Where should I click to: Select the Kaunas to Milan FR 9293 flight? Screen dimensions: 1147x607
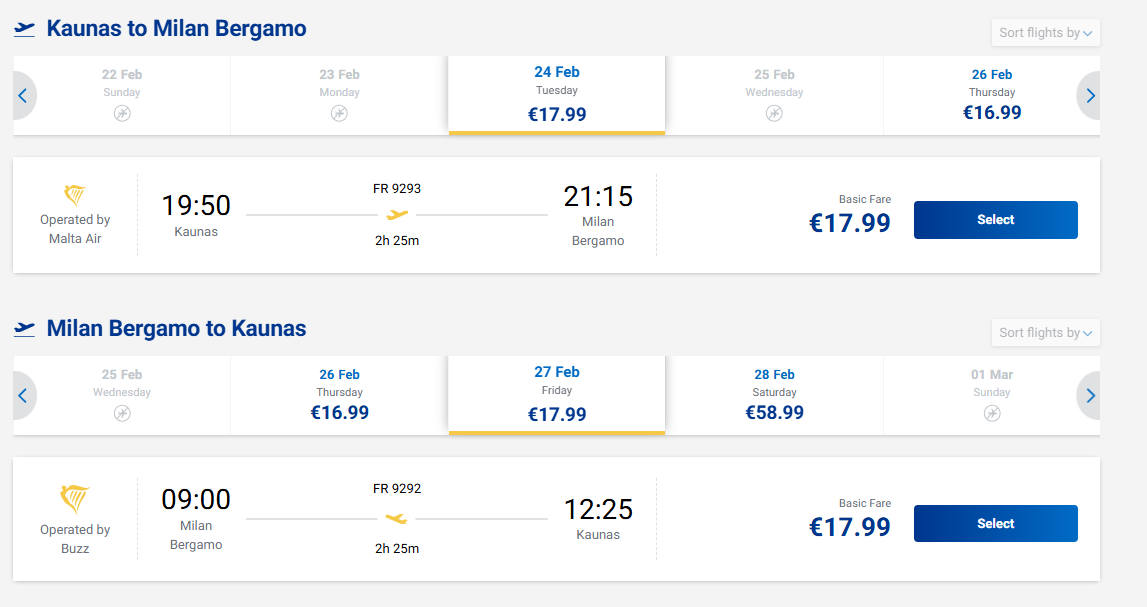pyautogui.click(x=995, y=220)
